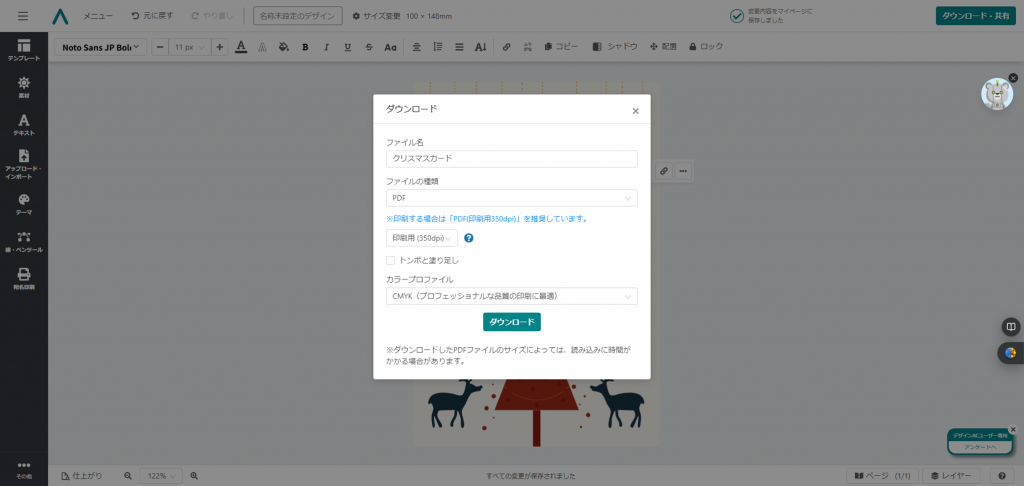Open the その他 more options
This screenshot has width=1024, height=486.
click(x=24, y=470)
